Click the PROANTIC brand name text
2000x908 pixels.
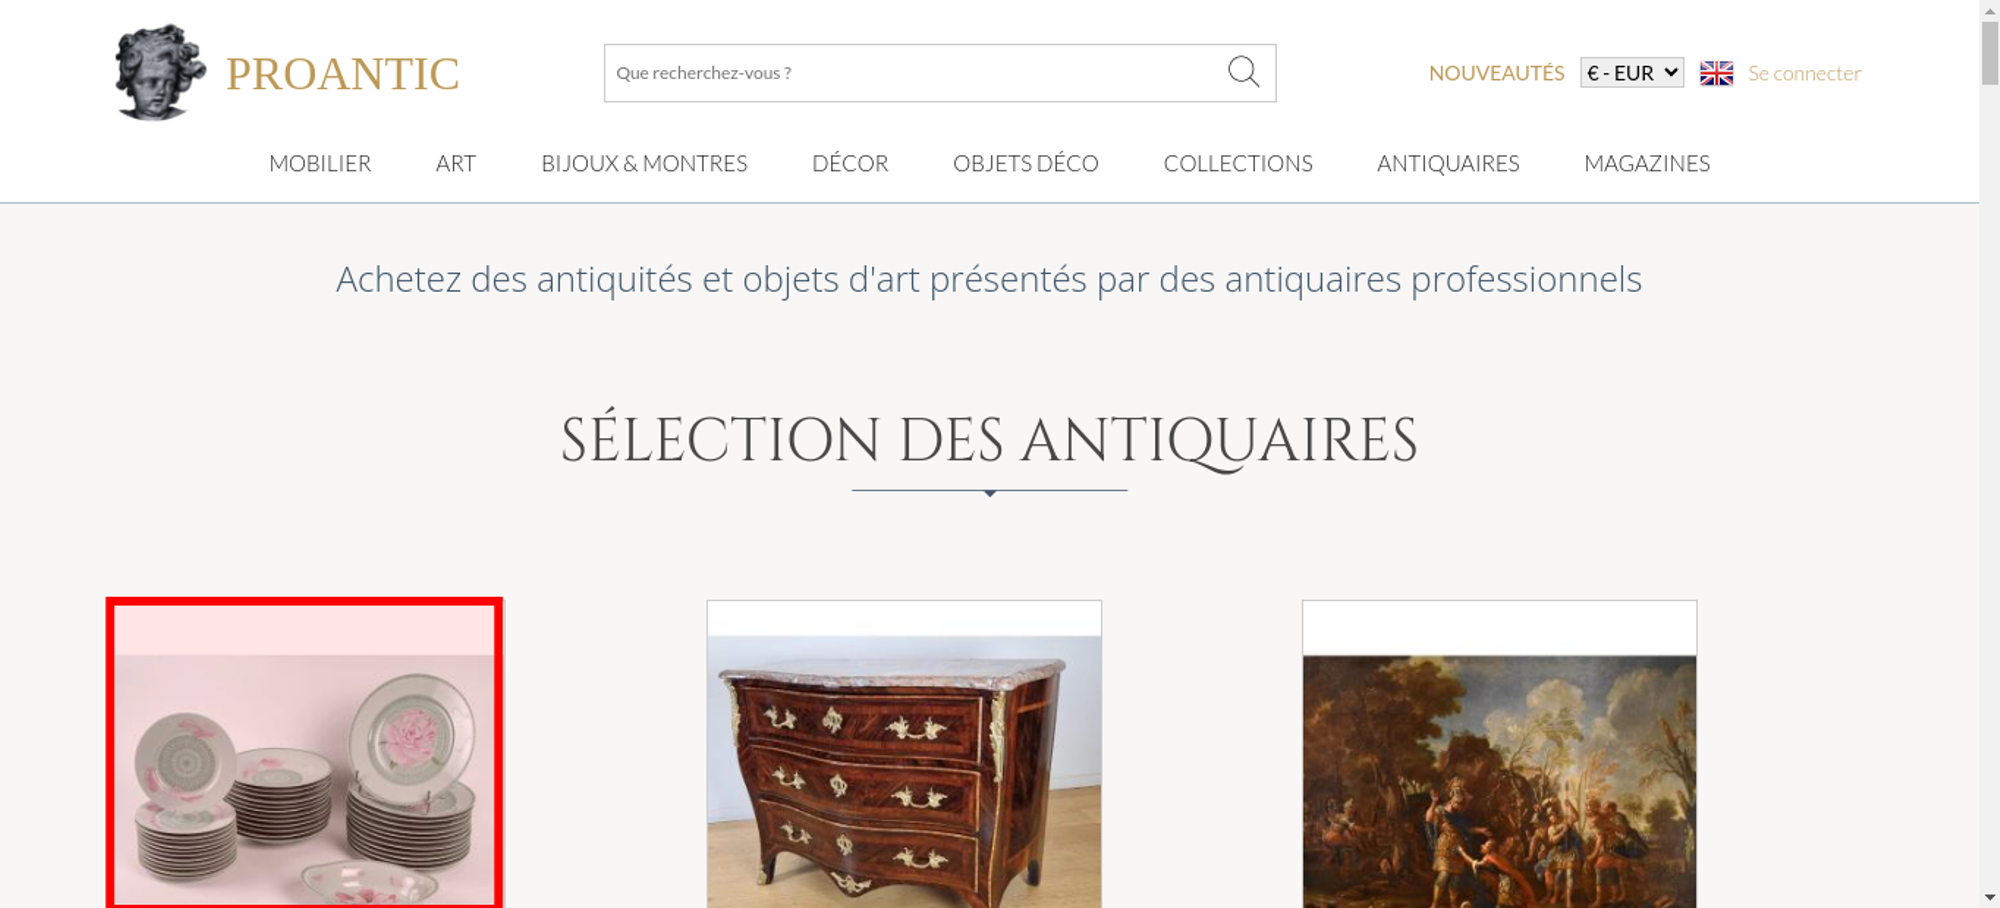click(342, 74)
